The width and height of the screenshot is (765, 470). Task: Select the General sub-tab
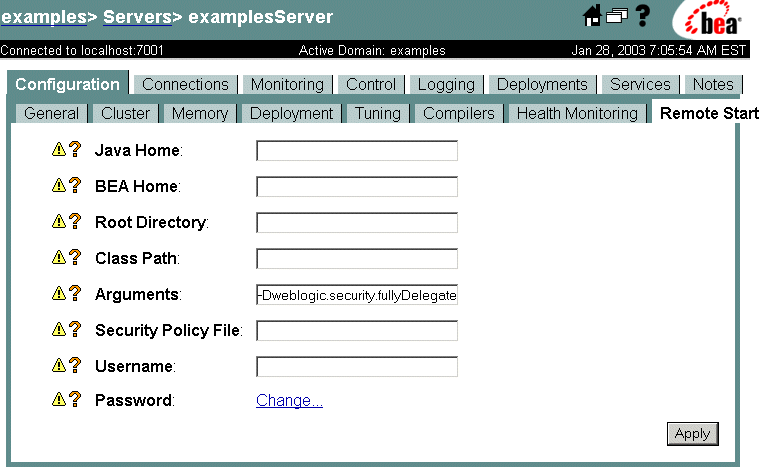click(51, 113)
